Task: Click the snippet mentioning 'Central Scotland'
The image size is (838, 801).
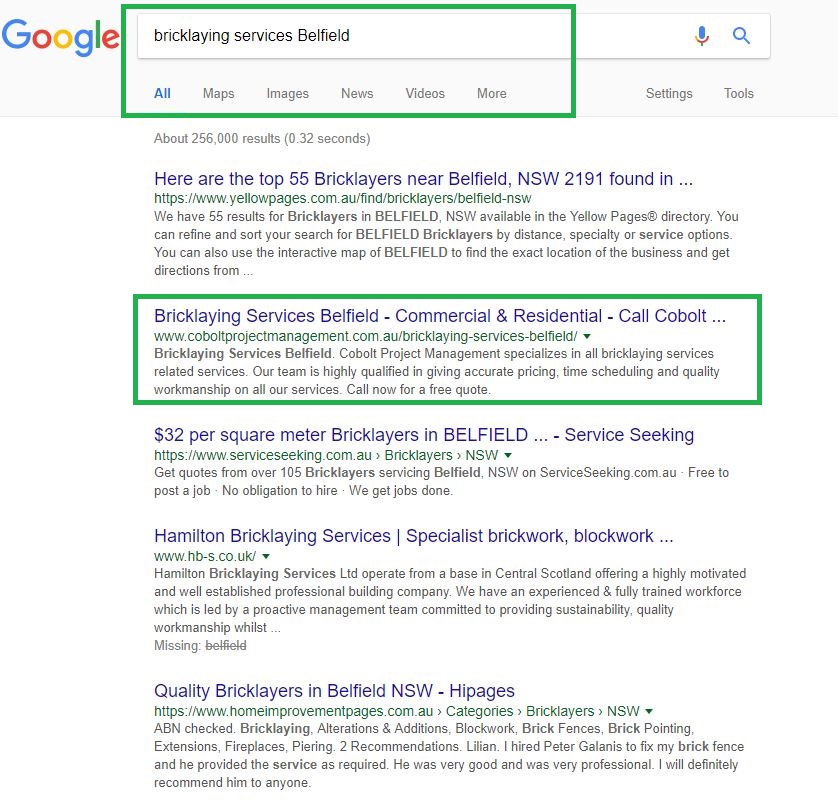Action: [450, 601]
